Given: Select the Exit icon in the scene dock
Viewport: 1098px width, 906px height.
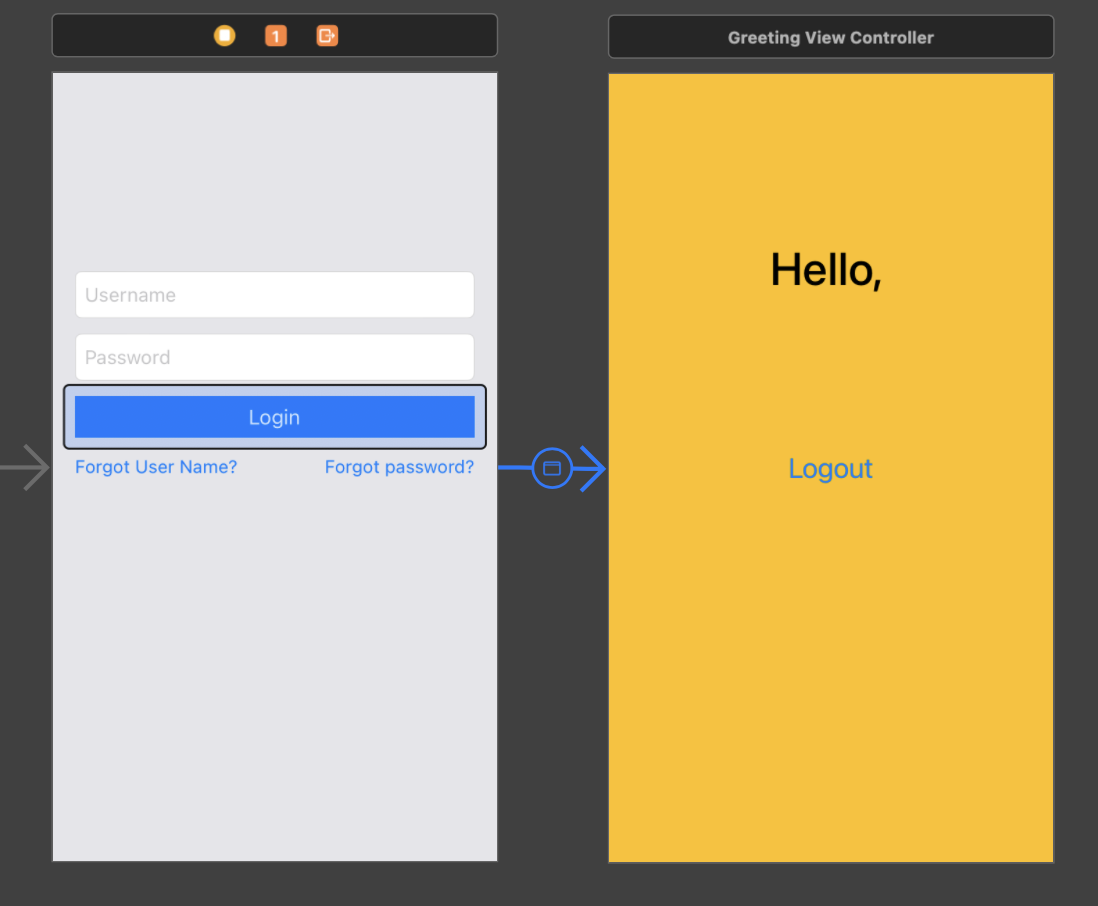Looking at the screenshot, I should pyautogui.click(x=326, y=35).
